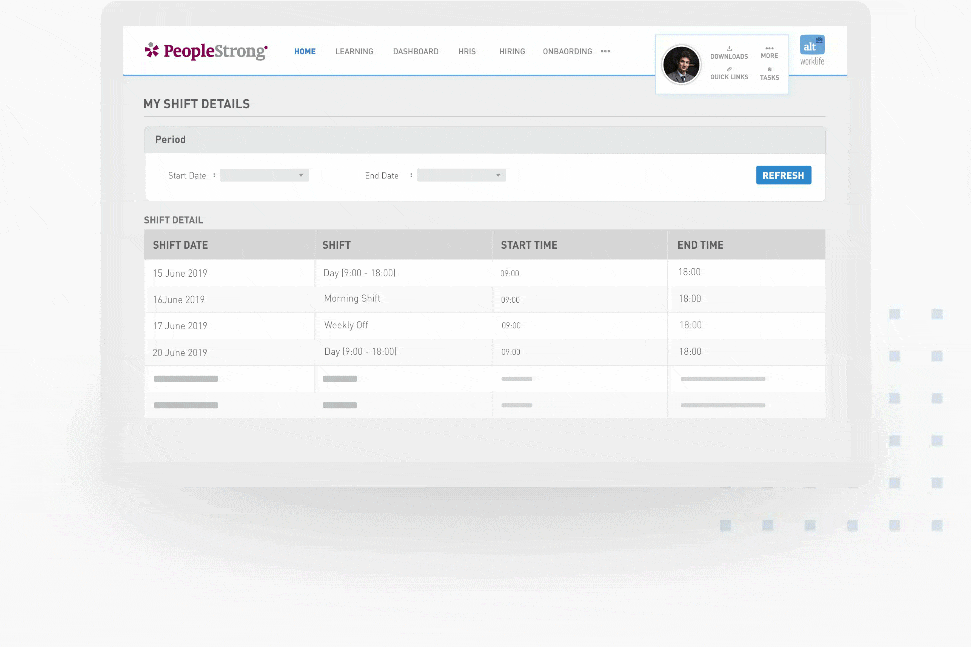Expand navigation overflow dots after Onboarding
This screenshot has width=971, height=647.
[x=605, y=51]
